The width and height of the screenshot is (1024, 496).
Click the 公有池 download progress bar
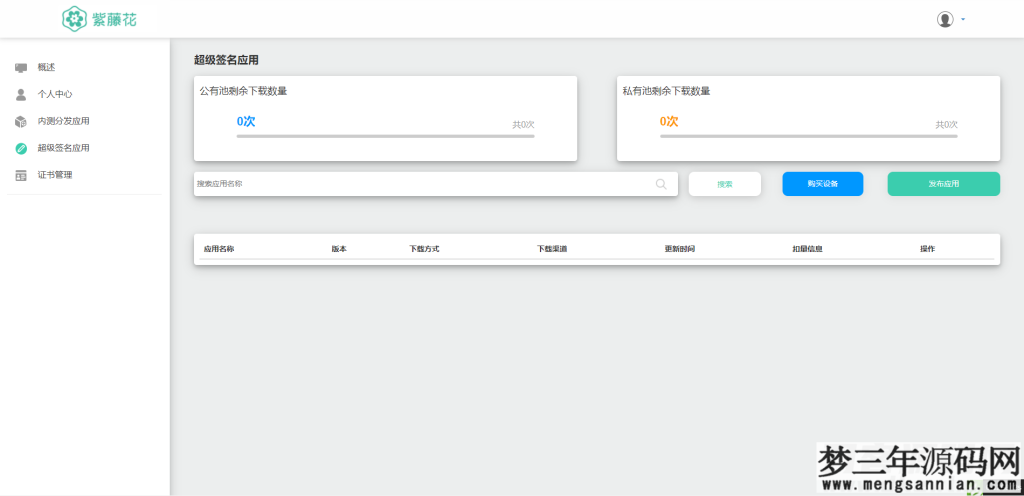[x=385, y=136]
